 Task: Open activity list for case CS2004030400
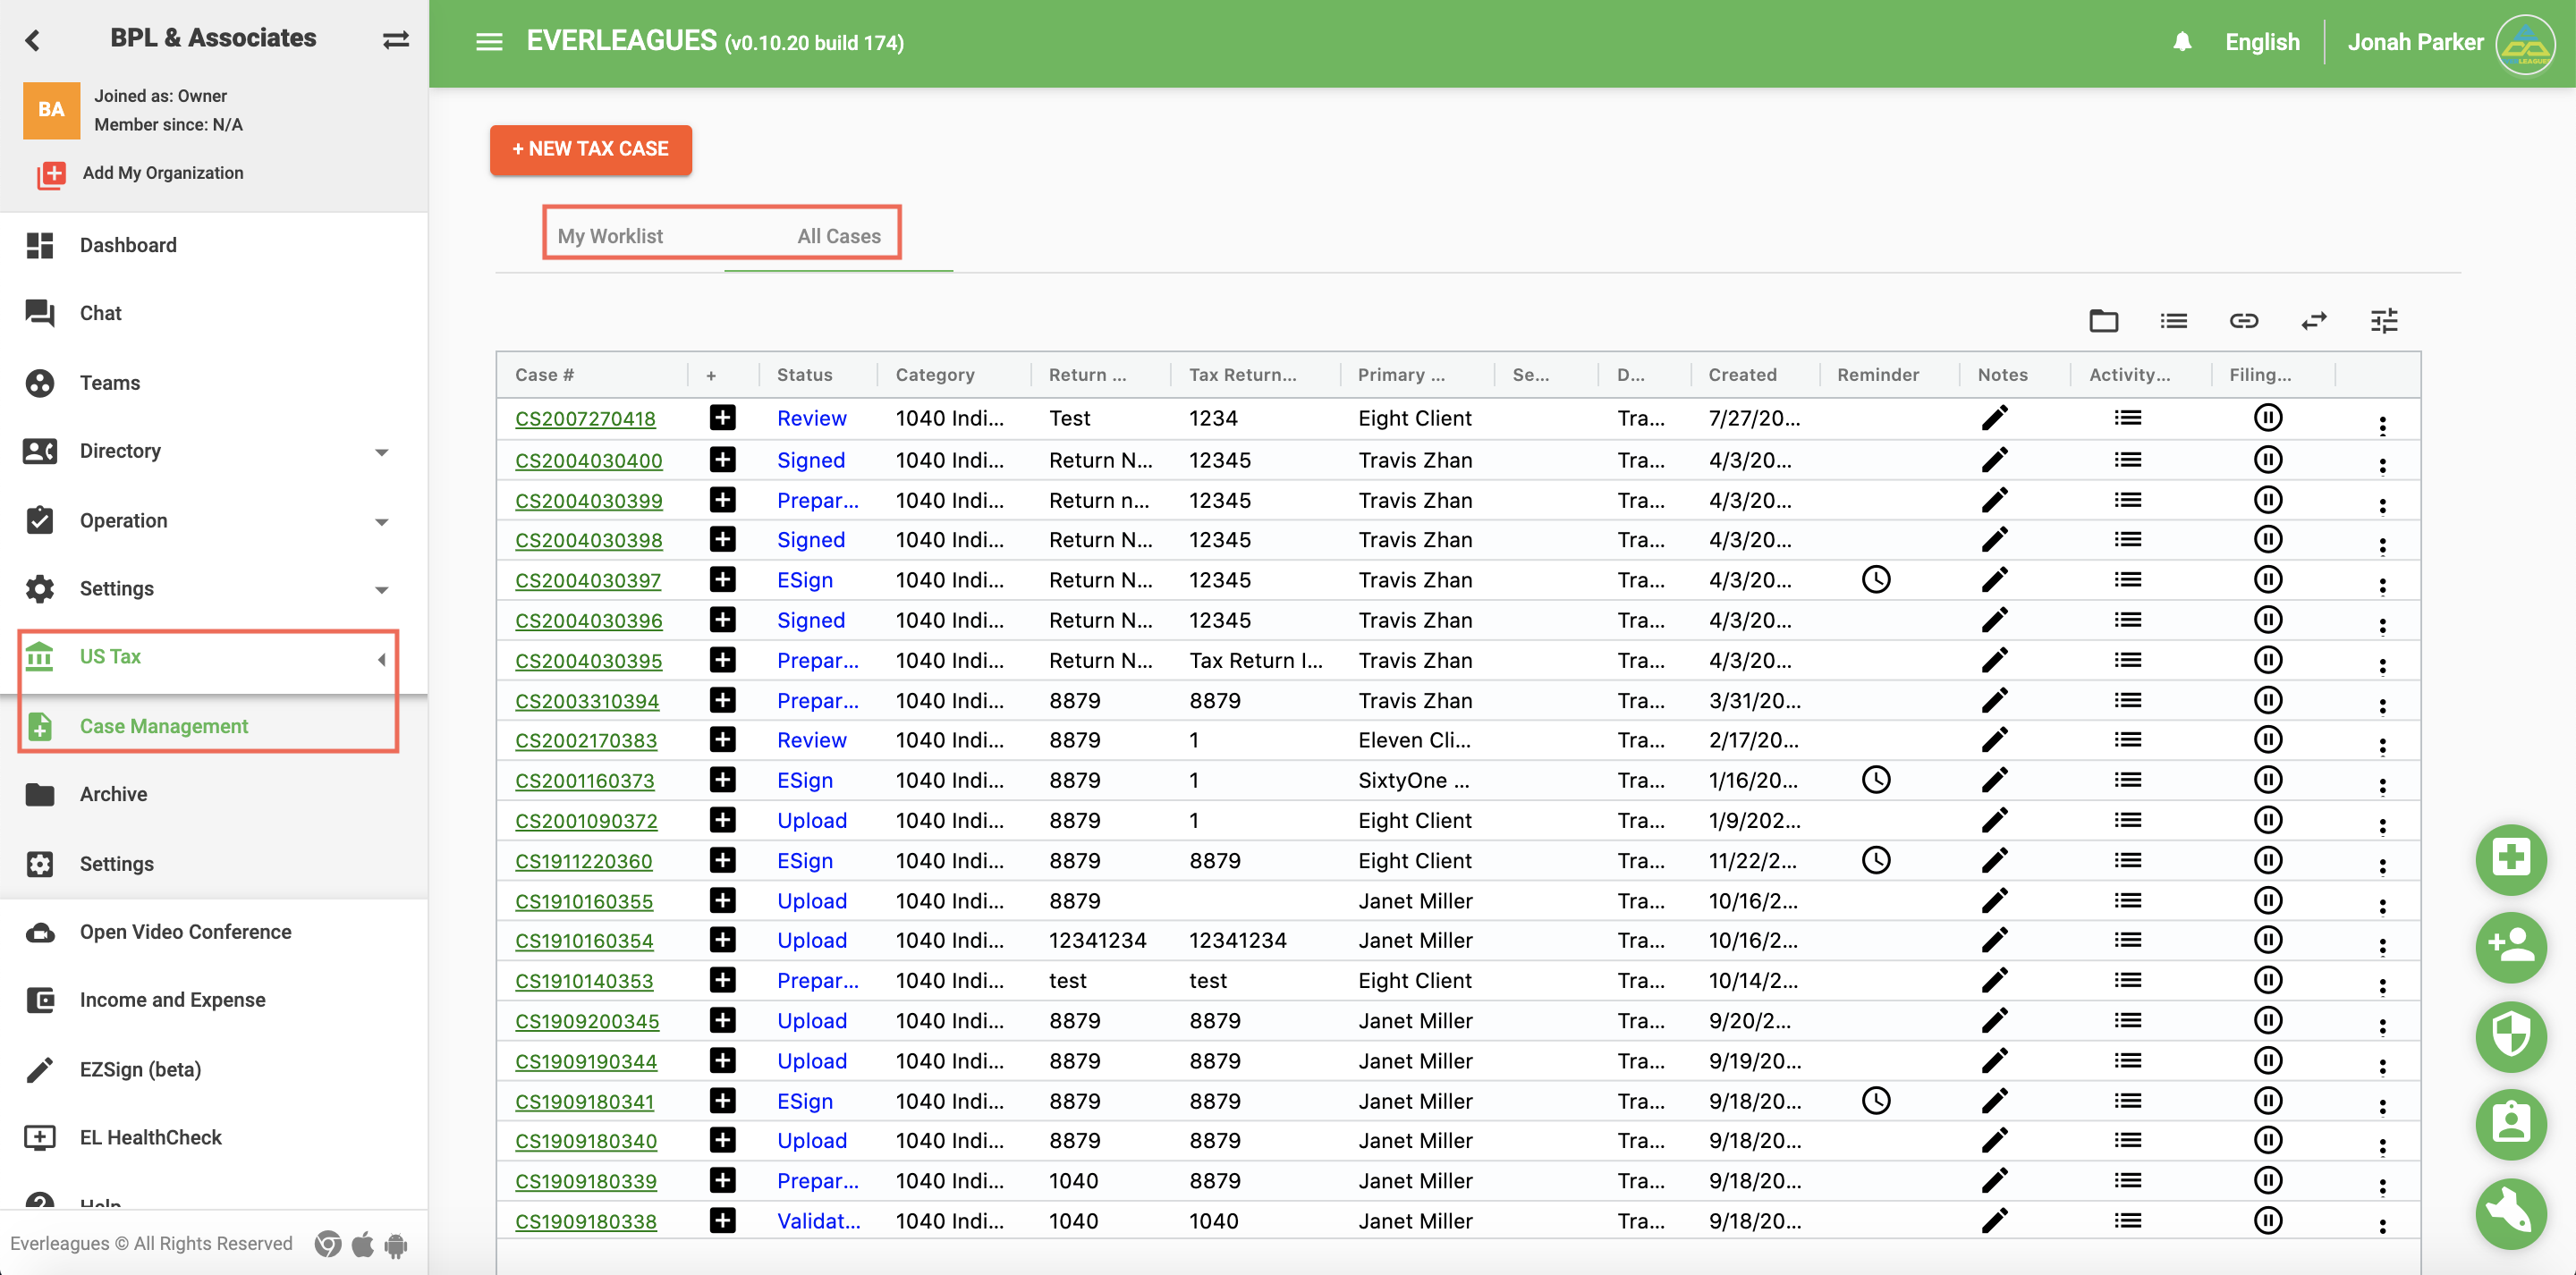[x=2127, y=460]
